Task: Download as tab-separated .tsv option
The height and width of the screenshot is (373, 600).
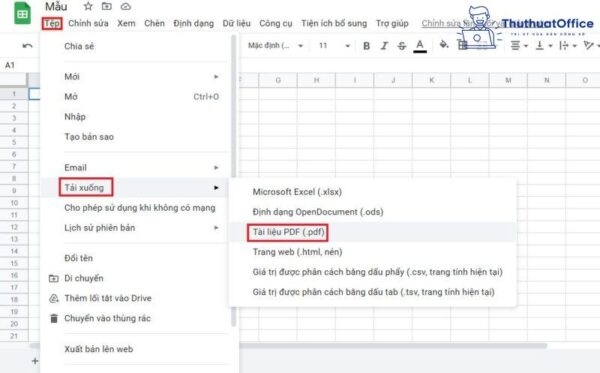Action: coord(373,292)
